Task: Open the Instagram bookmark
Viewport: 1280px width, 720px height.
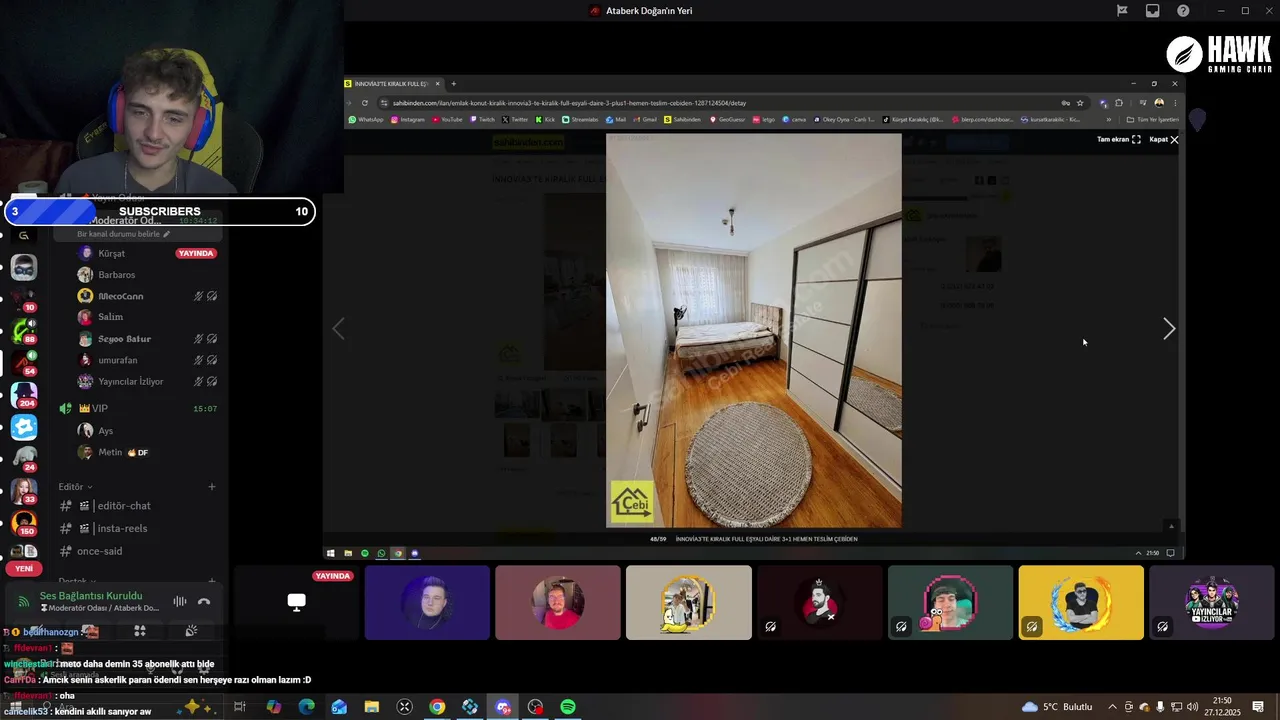Action: 408,120
